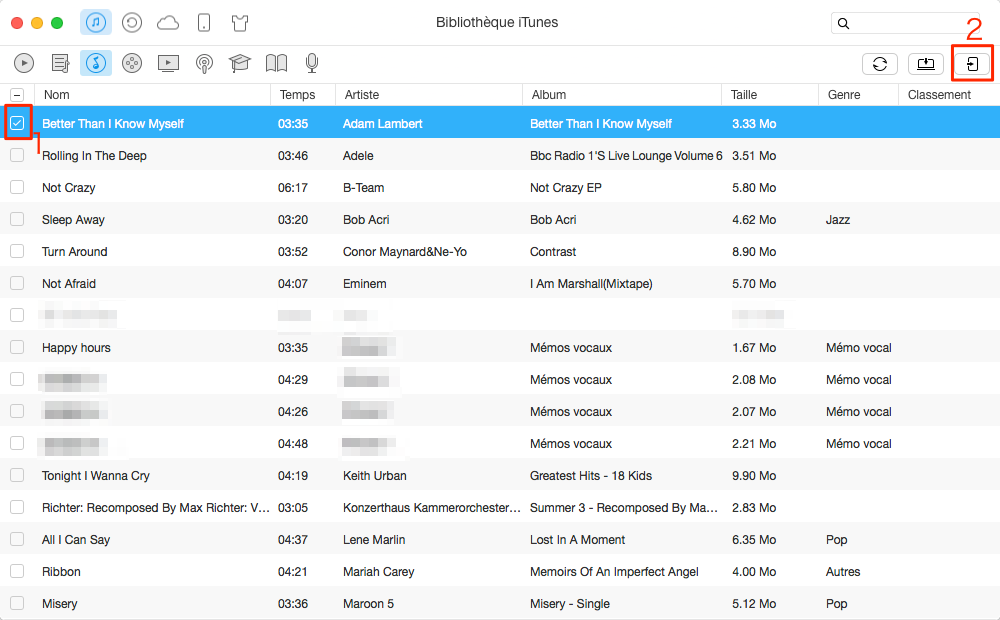Open the t-shirt skin icon
1000x620 pixels.
[240, 24]
